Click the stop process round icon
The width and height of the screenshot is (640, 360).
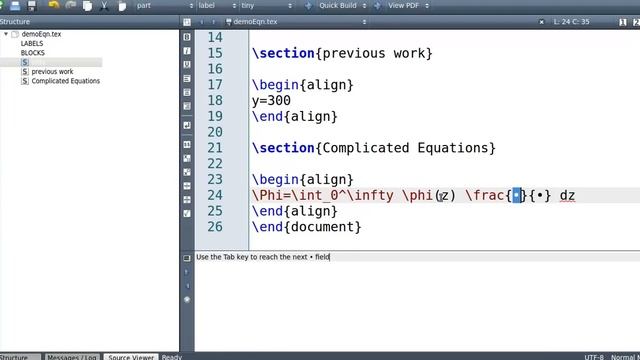[x=187, y=300]
